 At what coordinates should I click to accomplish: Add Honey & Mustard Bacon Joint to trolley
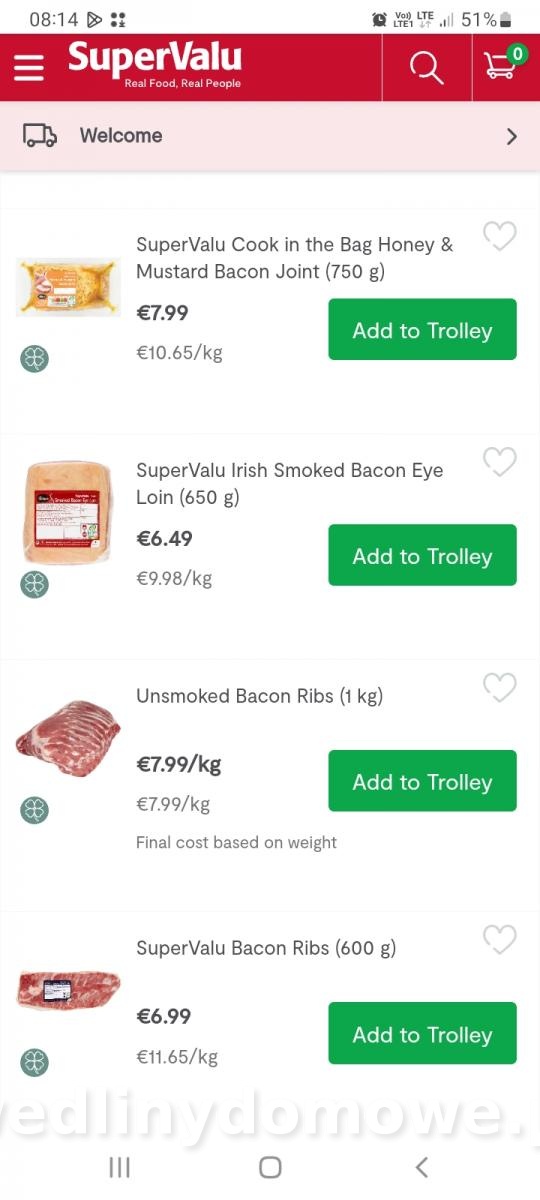pos(423,330)
